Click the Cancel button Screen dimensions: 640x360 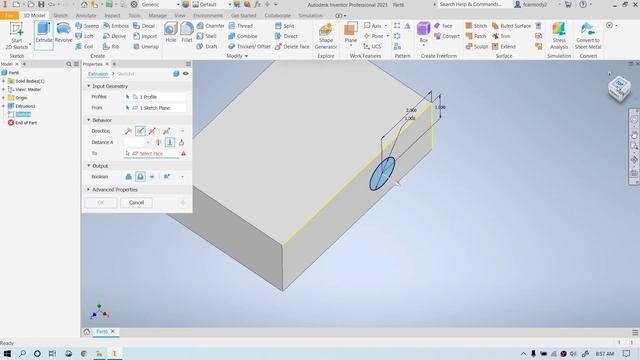pyautogui.click(x=136, y=203)
